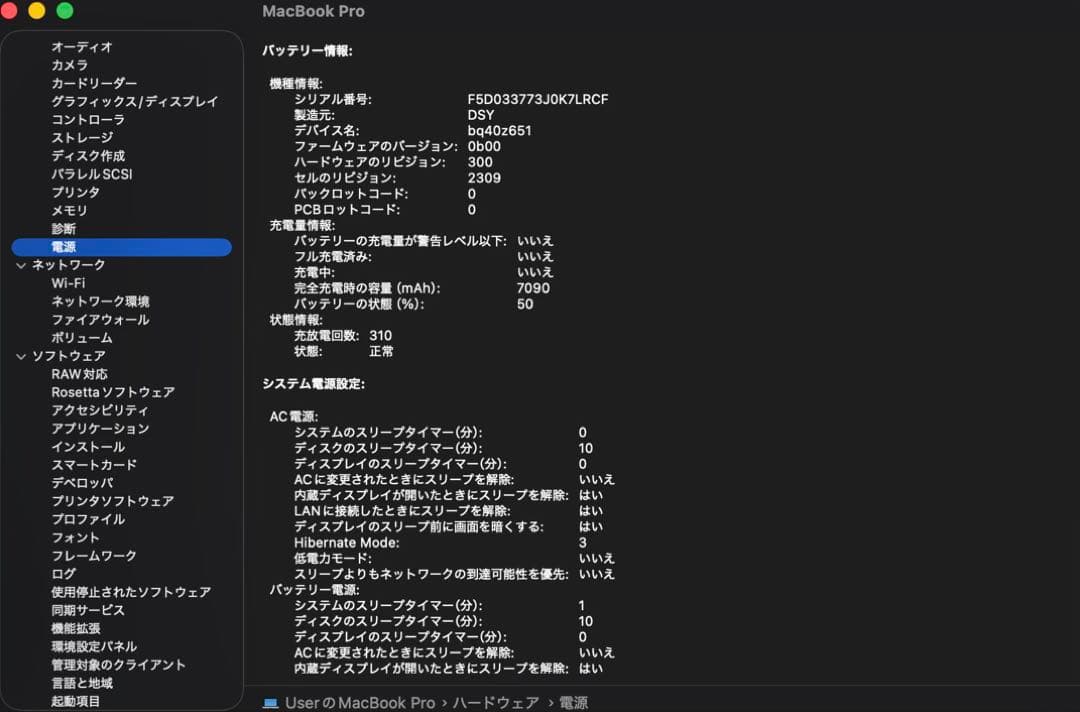
Task: Select ボリューム in the sidebar
Action: coord(82,337)
